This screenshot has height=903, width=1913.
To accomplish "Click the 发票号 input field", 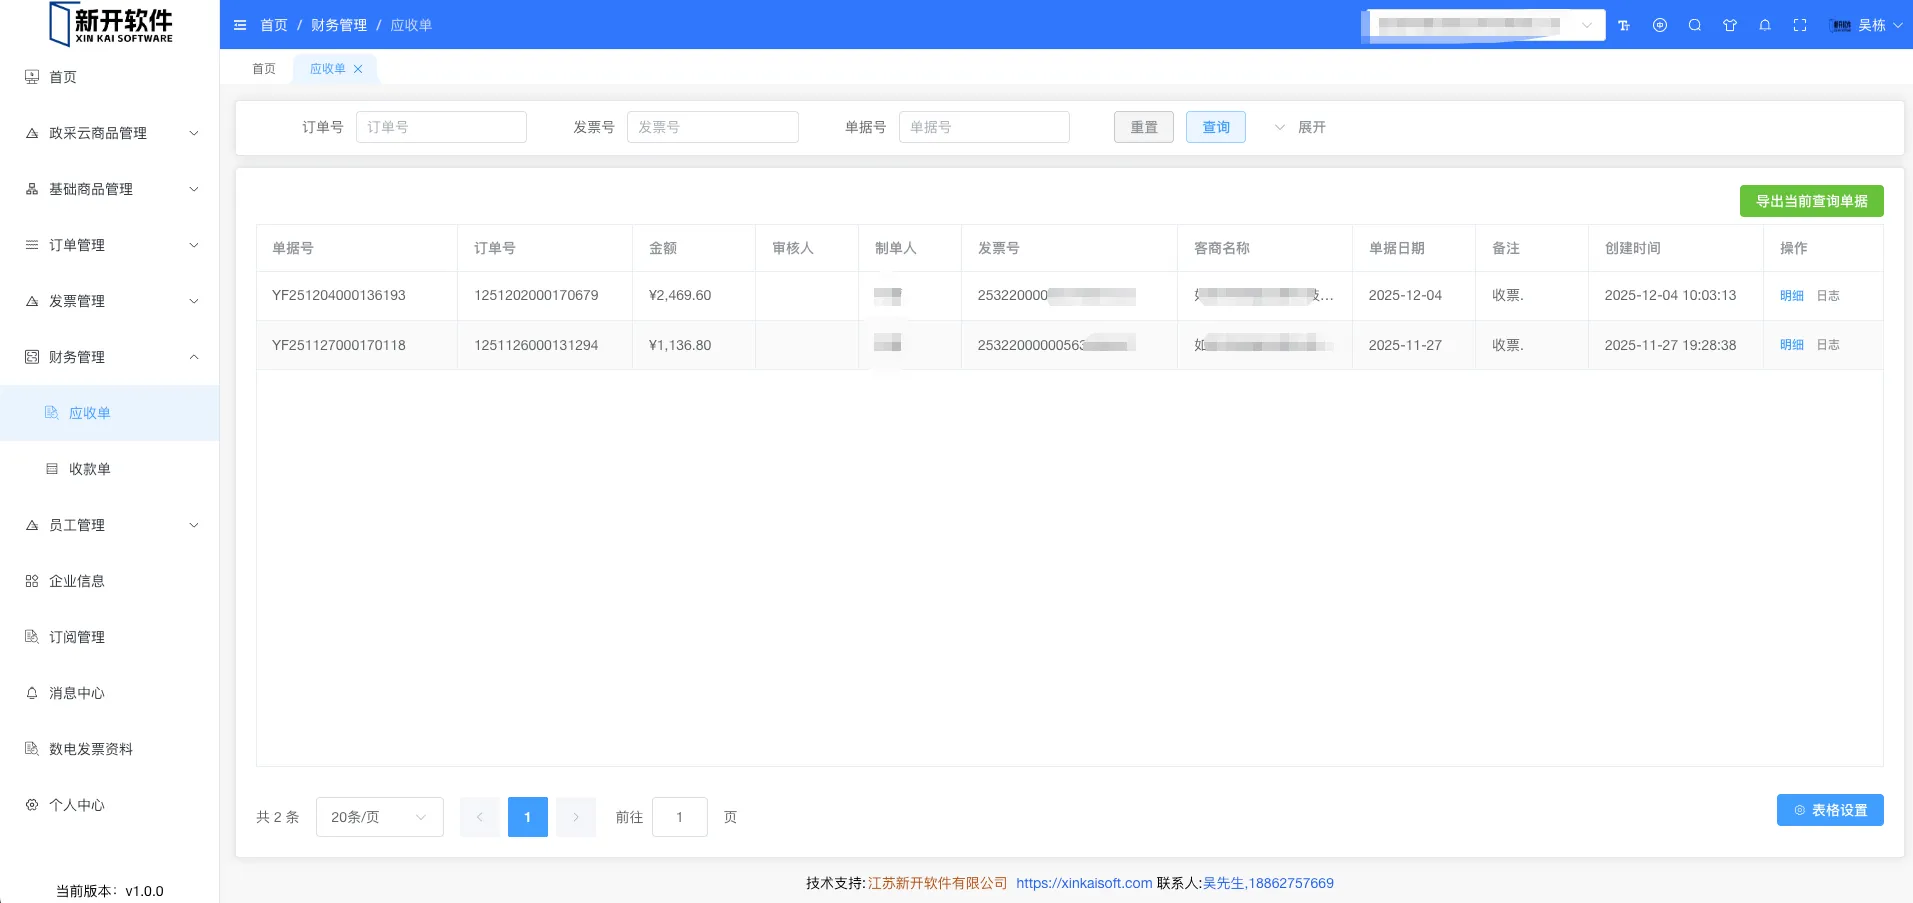I will pos(712,127).
